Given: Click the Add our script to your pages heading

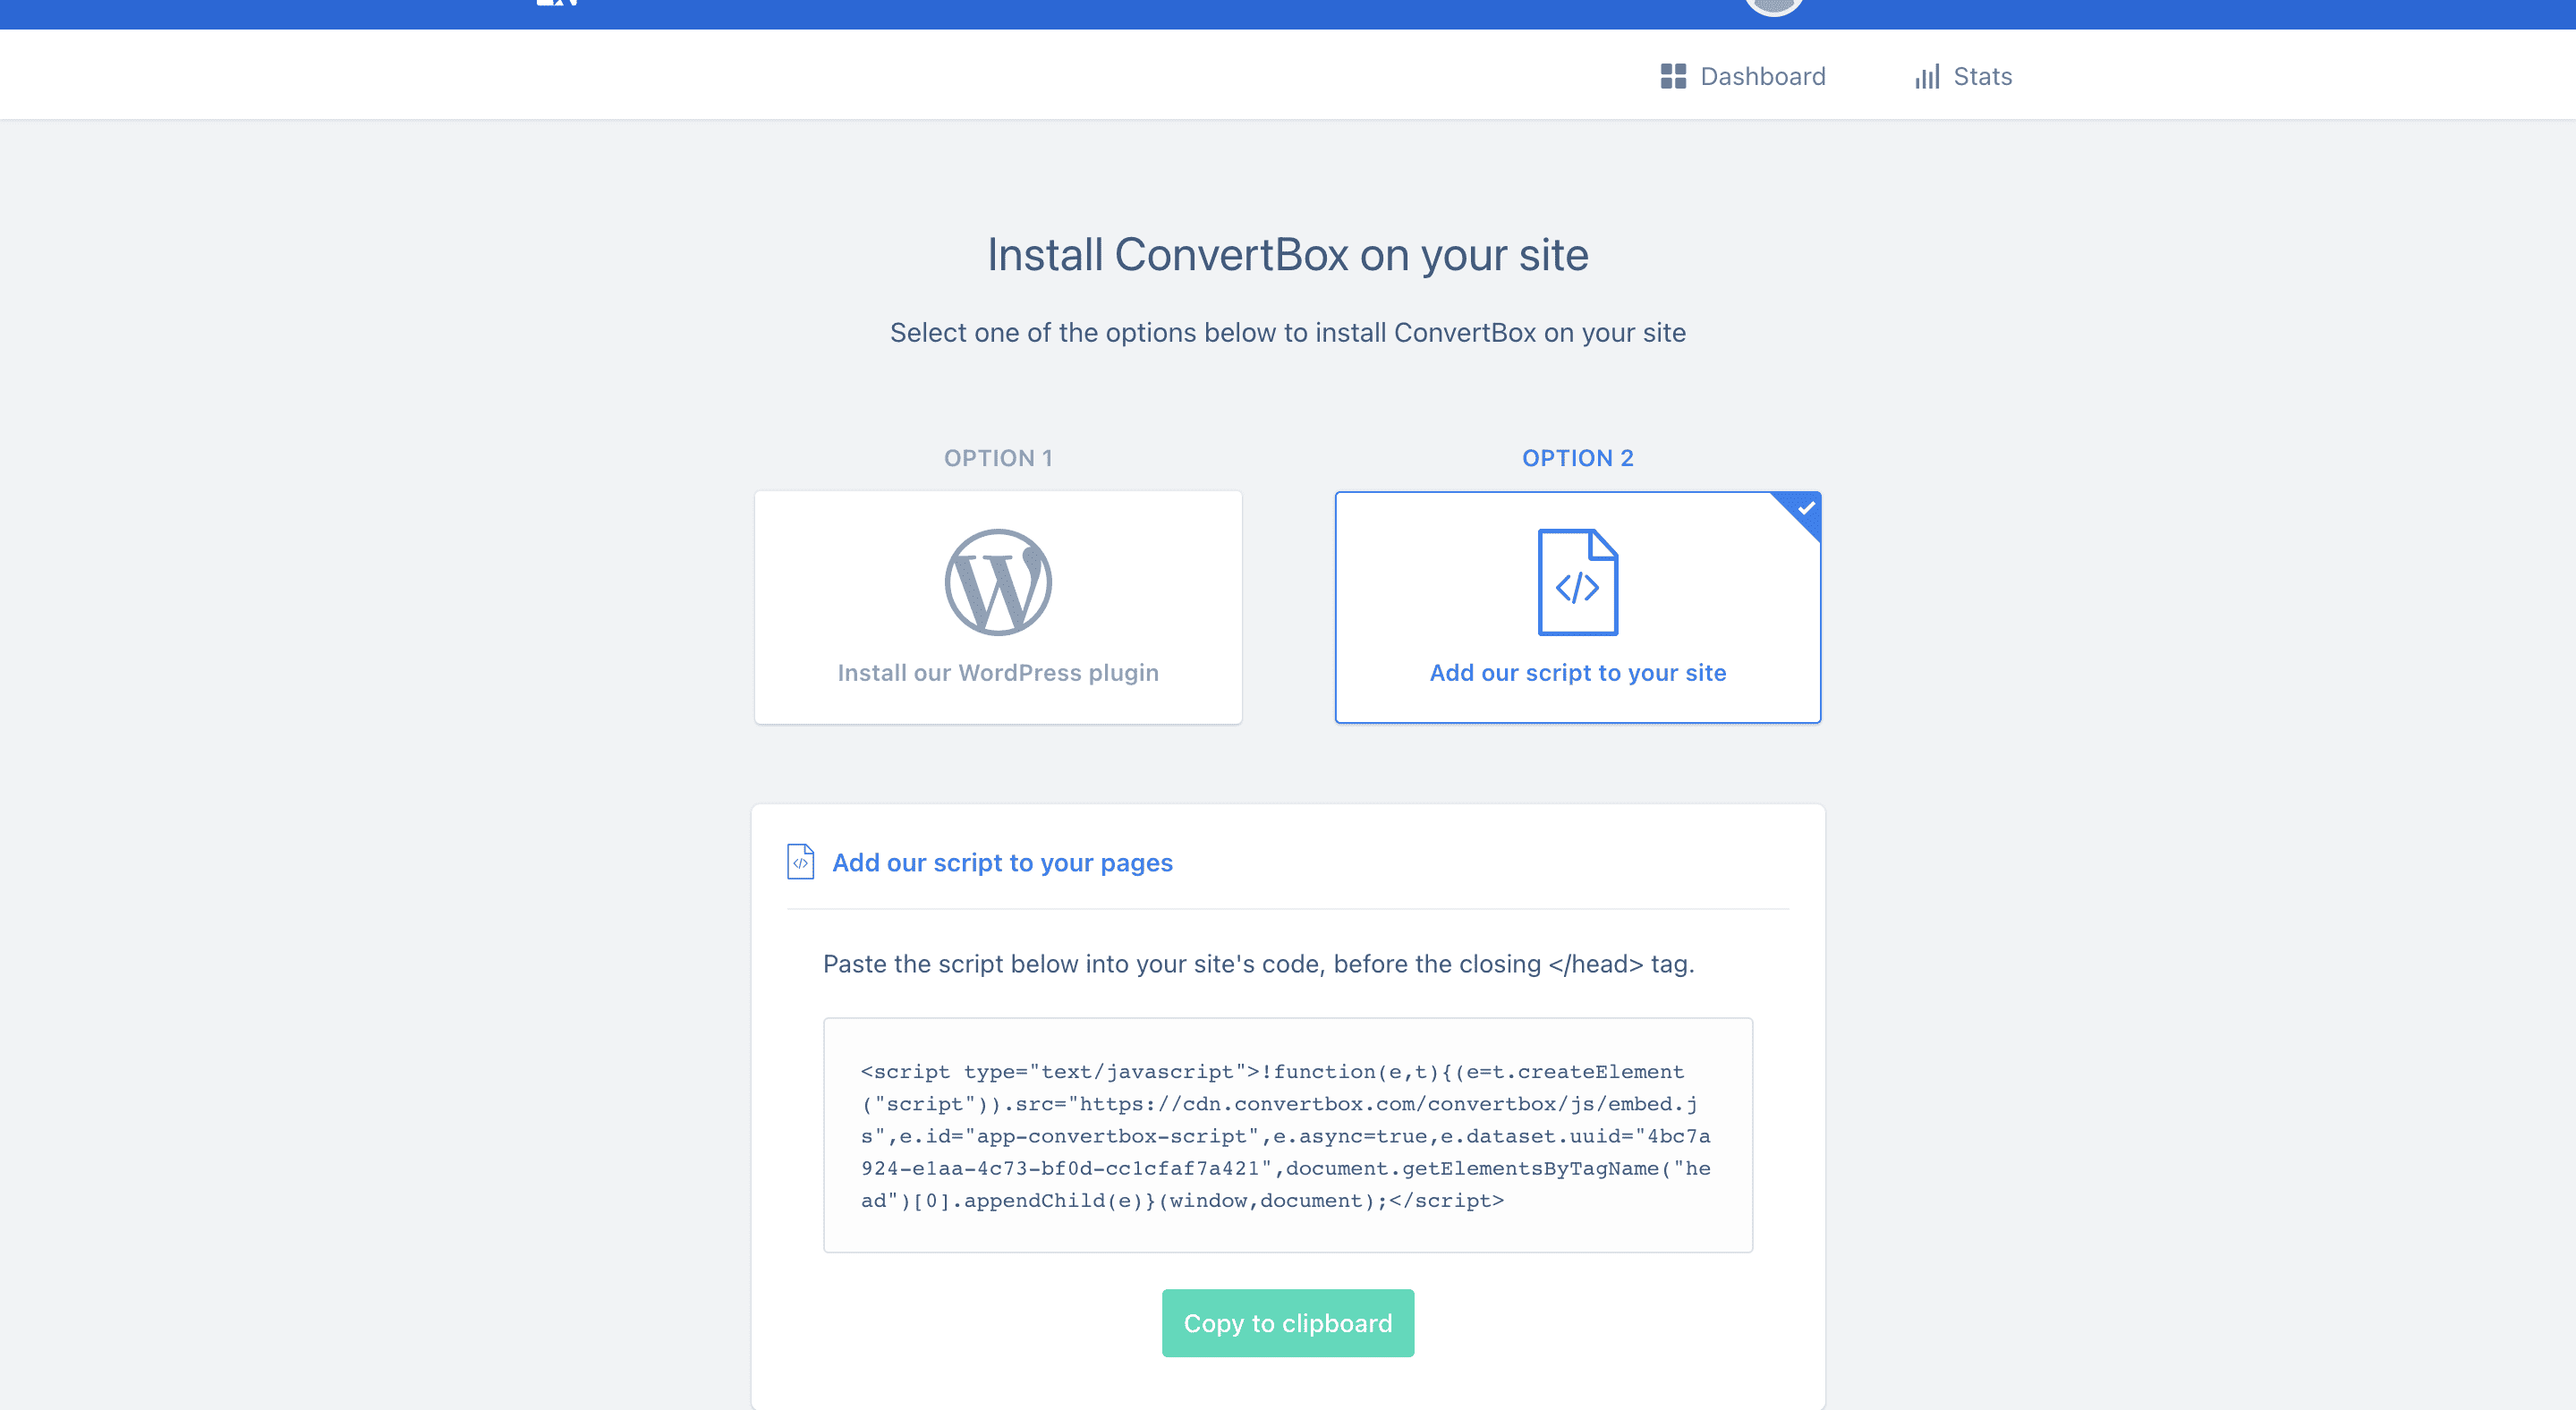Looking at the screenshot, I should click(1002, 862).
